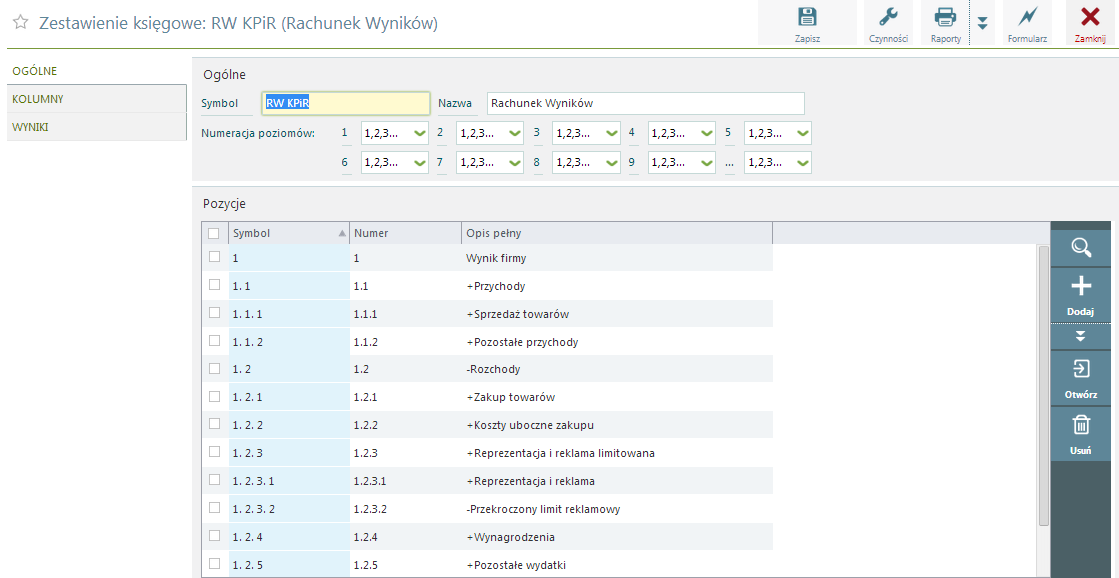Open level 8 numbering dropdown
This screenshot has width=1119, height=578.
[x=587, y=162]
